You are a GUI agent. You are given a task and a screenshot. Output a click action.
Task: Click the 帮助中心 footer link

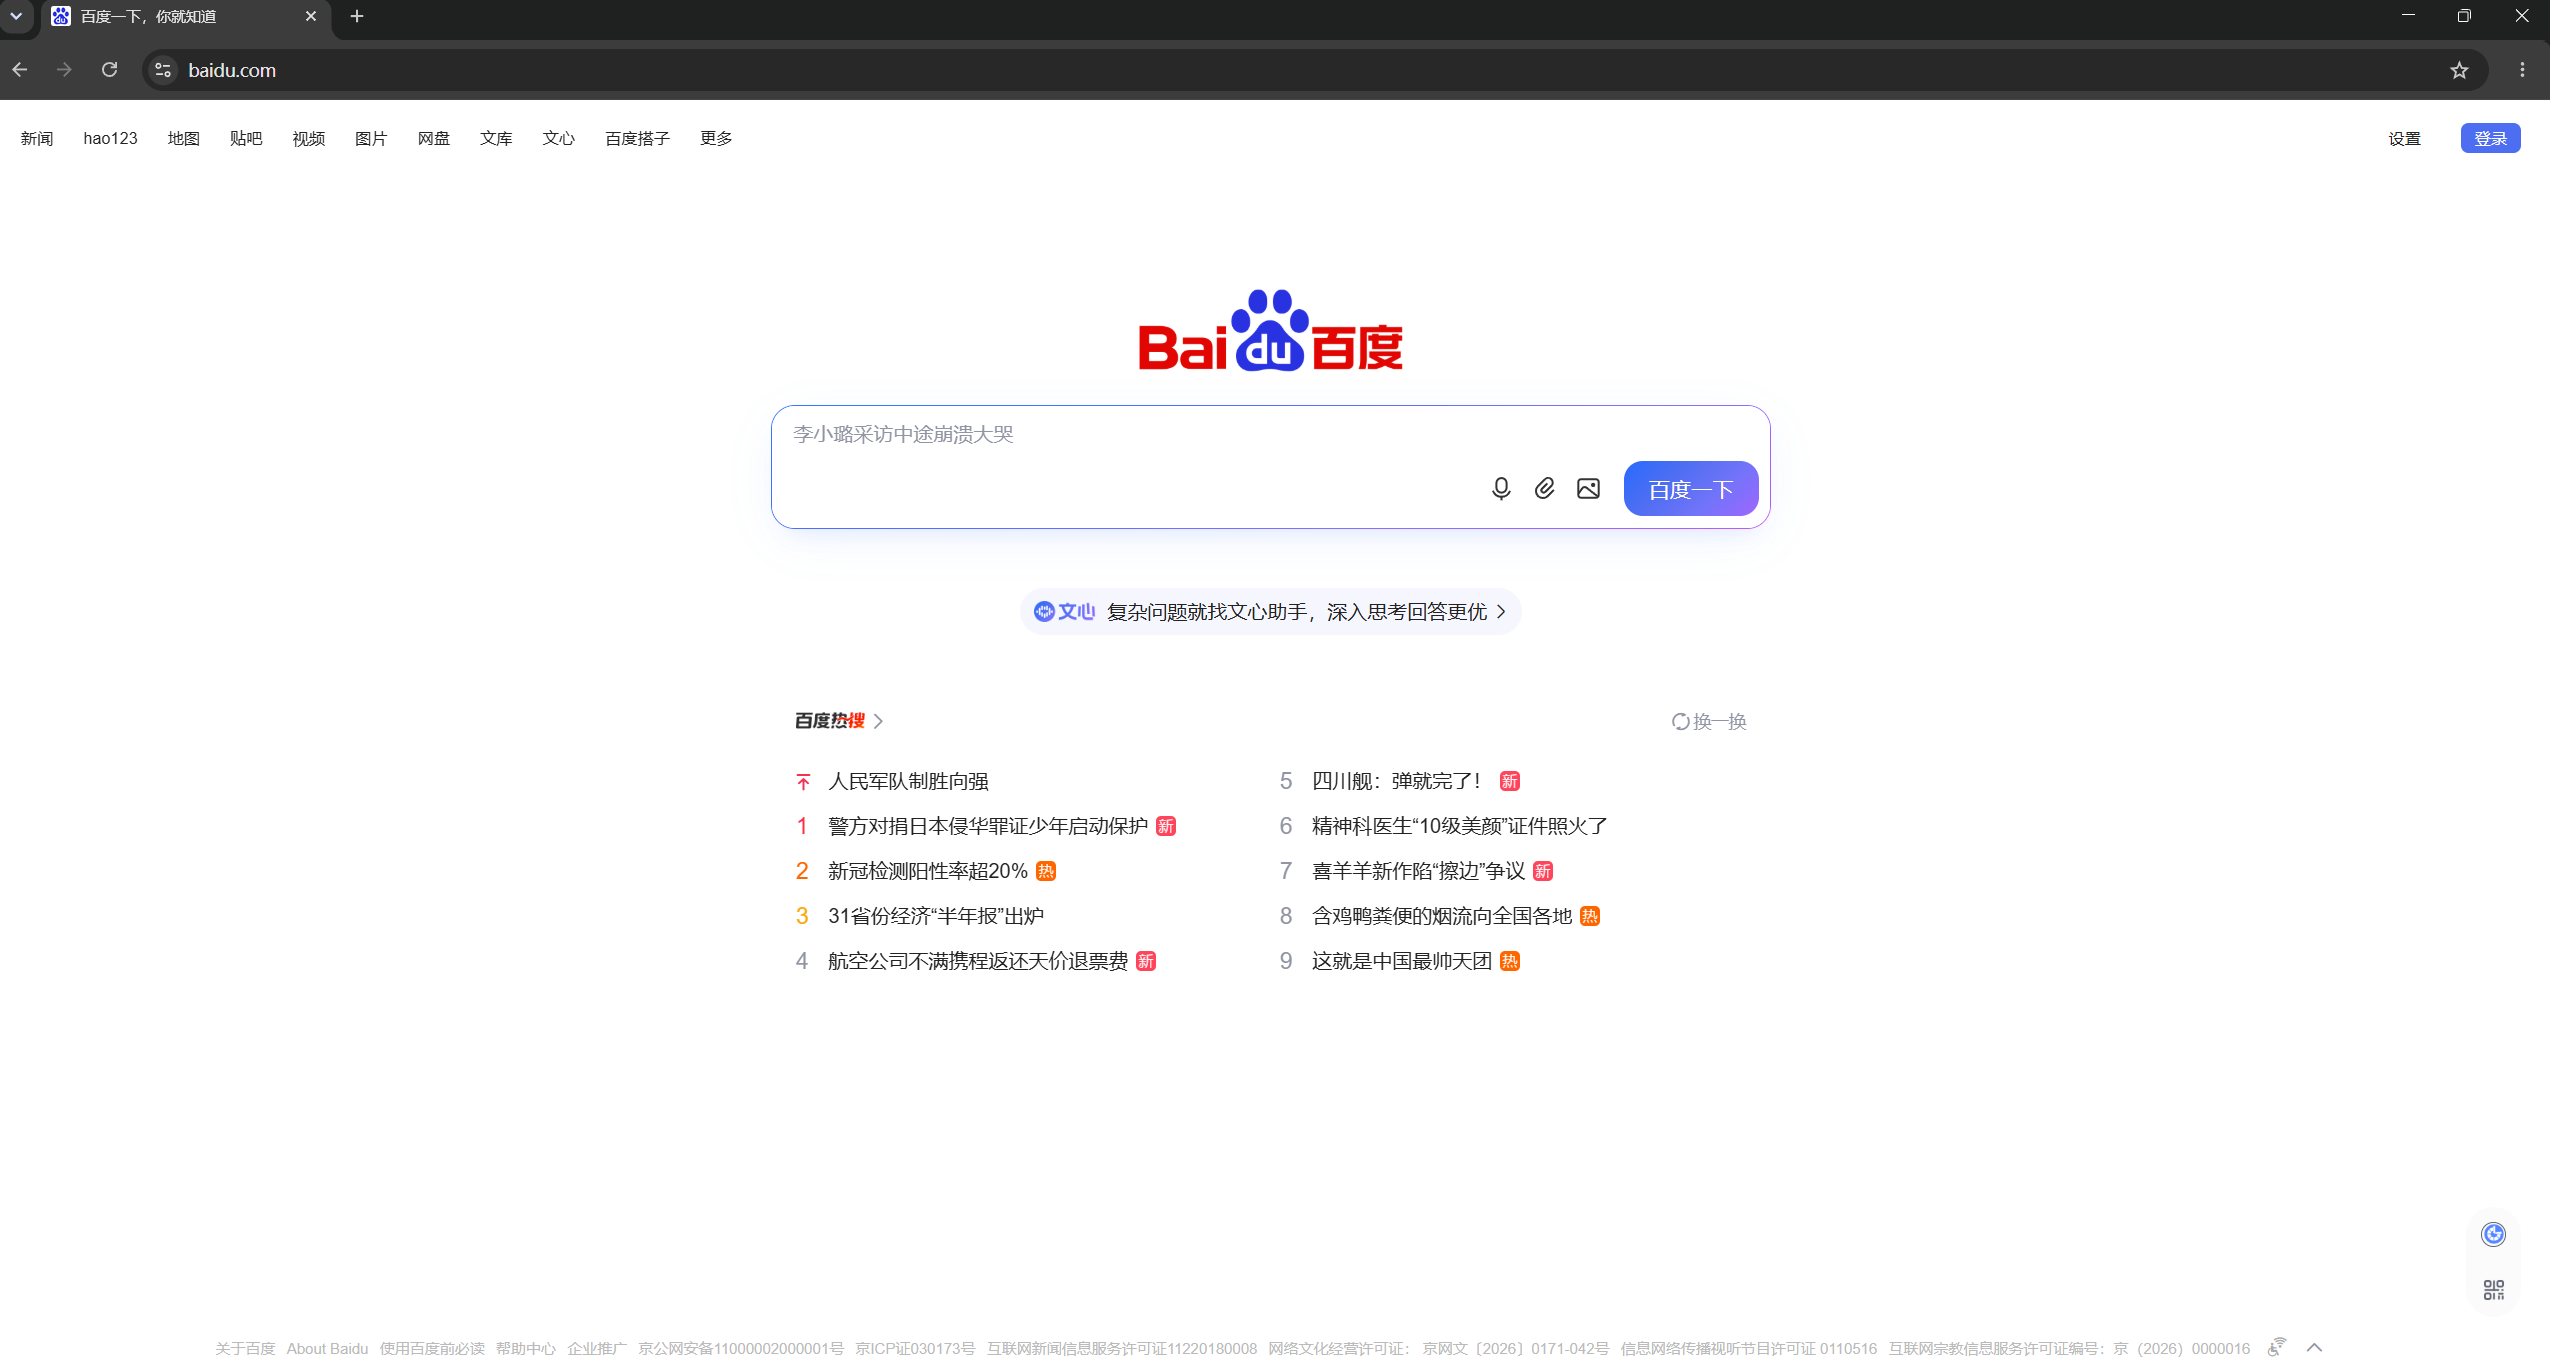526,1348
